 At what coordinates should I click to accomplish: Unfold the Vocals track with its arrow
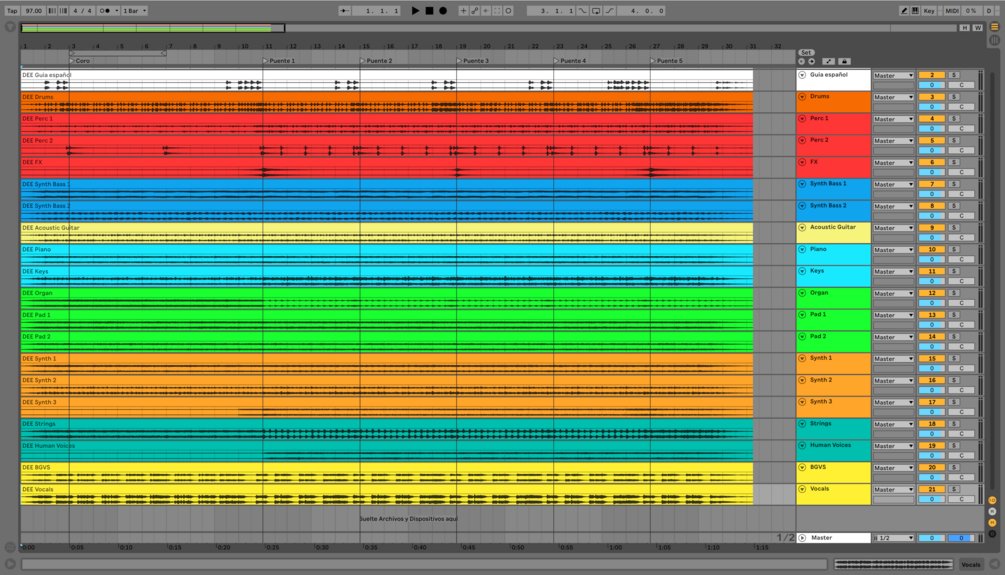(802, 489)
